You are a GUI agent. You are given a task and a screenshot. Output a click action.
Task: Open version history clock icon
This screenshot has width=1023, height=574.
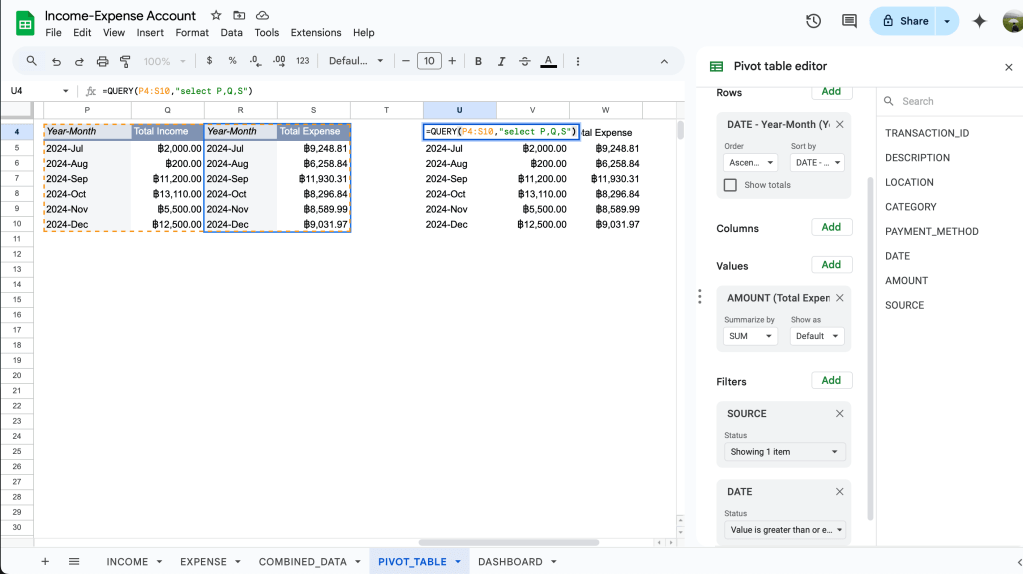(813, 21)
